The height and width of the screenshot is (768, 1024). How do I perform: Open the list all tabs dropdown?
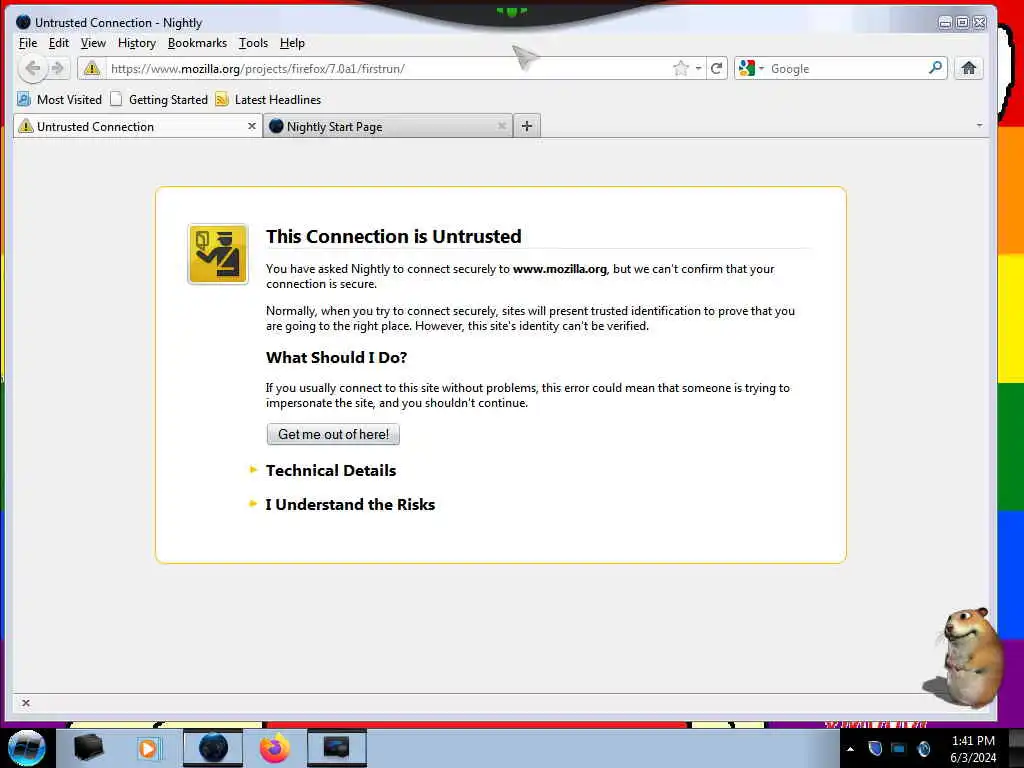[x=979, y=125]
